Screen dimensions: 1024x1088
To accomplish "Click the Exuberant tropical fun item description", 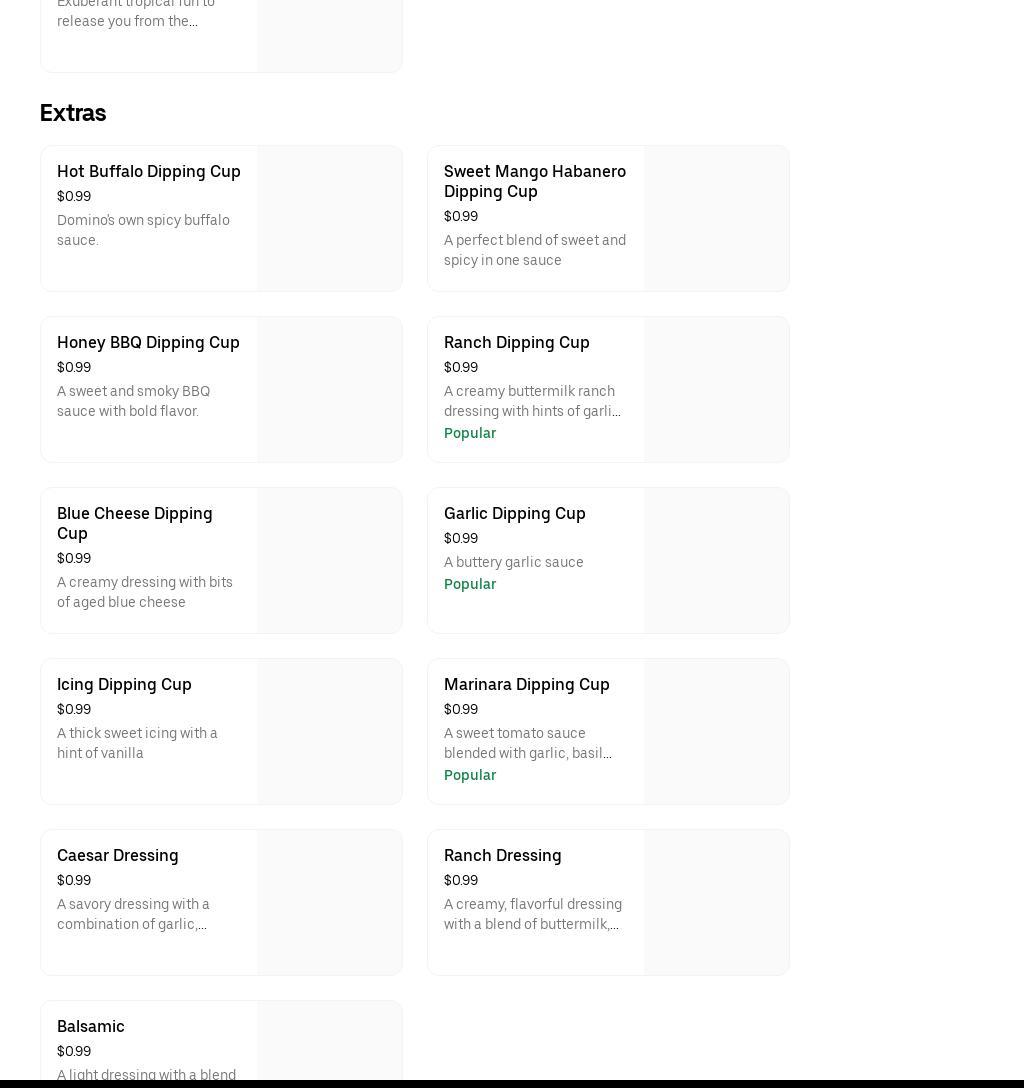I will click(x=135, y=12).
